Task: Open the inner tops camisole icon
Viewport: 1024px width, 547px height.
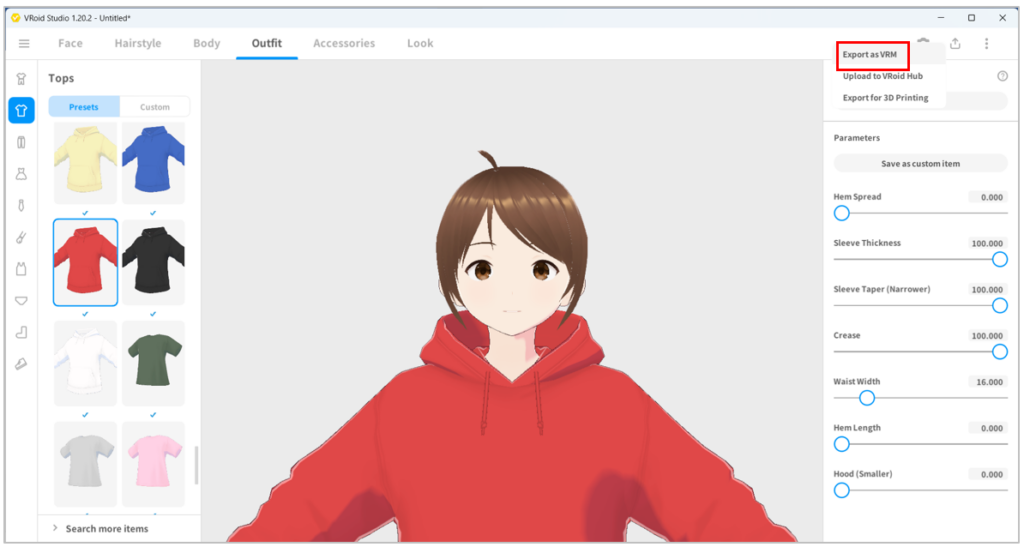Action: tap(21, 269)
